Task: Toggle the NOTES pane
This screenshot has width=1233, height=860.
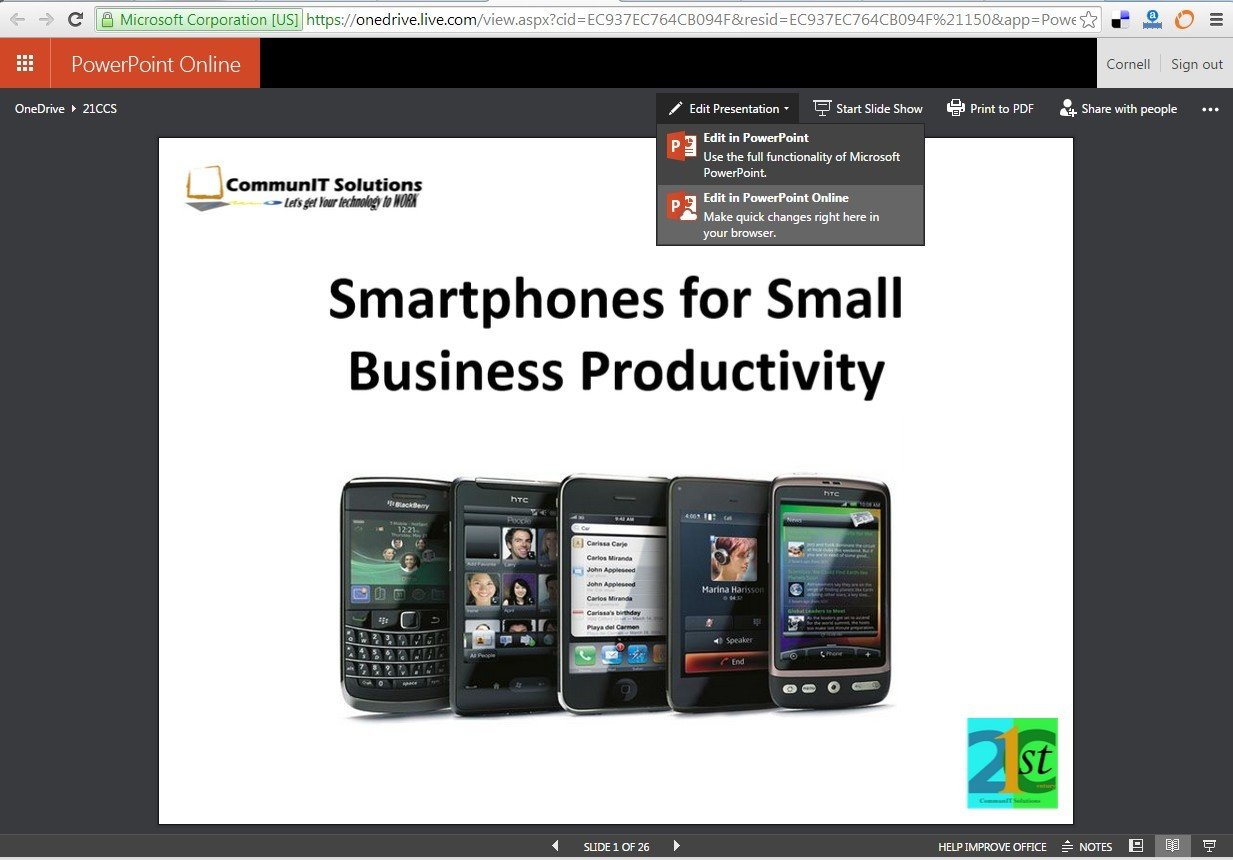Action: coord(1087,847)
